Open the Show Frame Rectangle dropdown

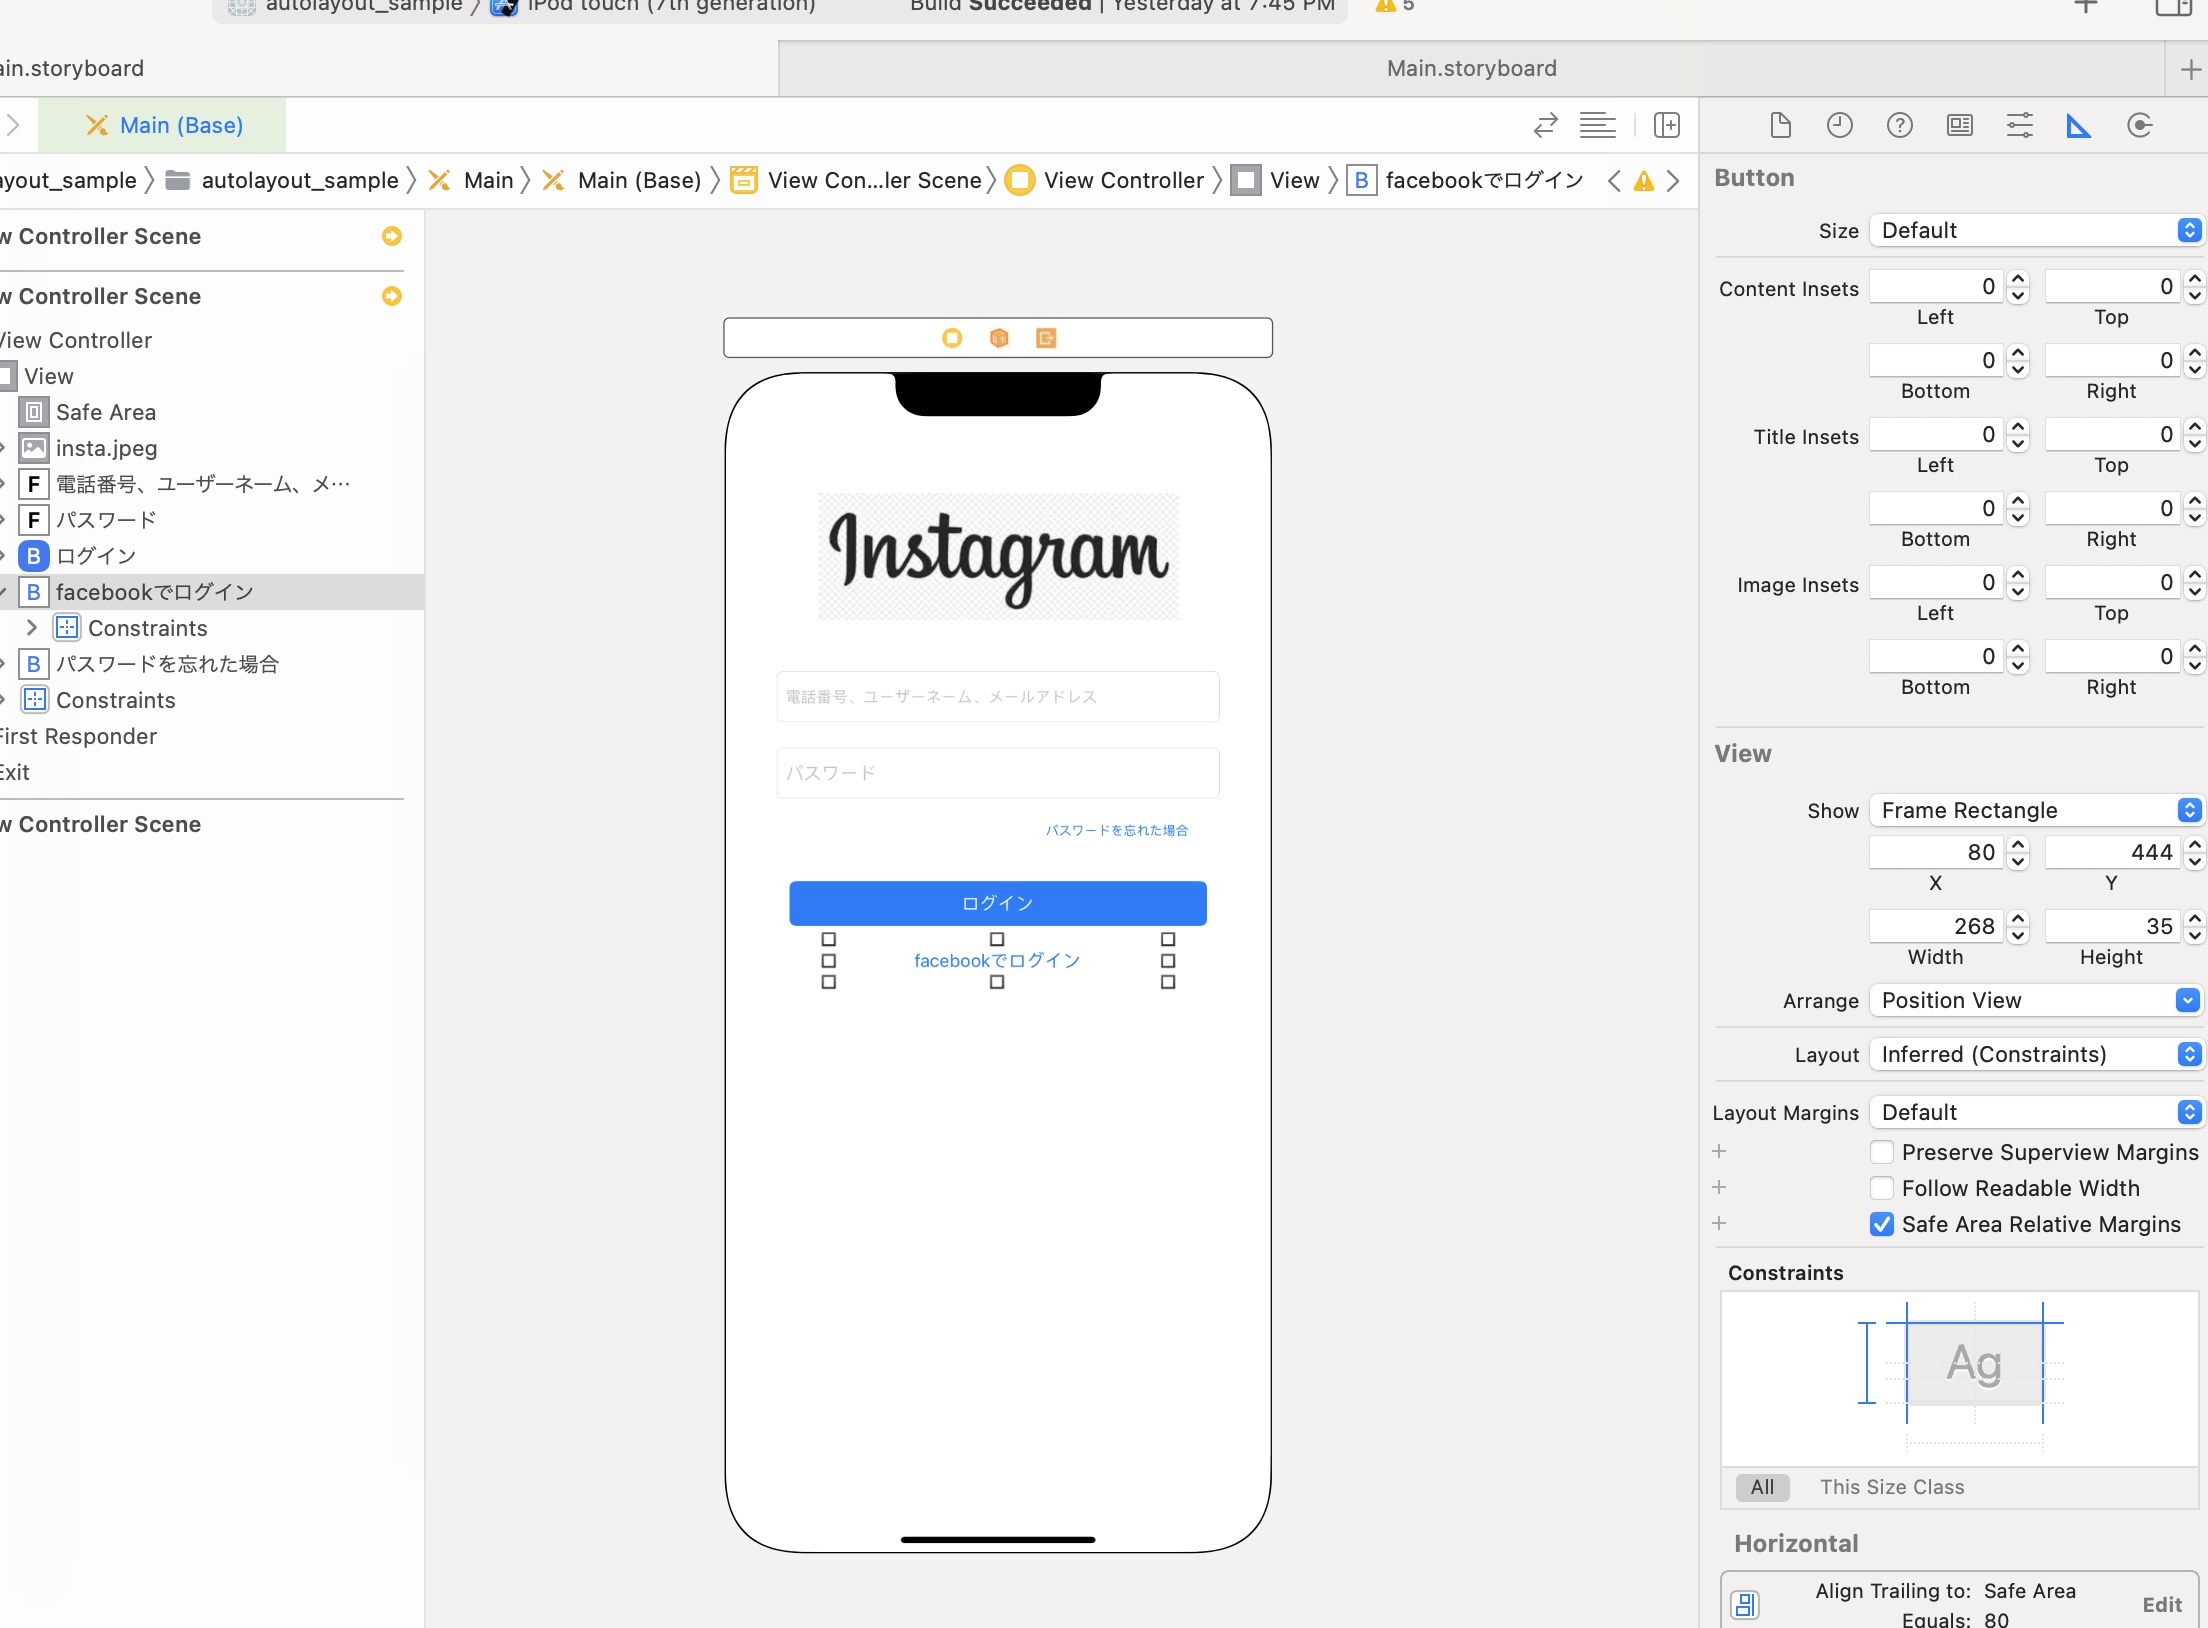(2036, 810)
